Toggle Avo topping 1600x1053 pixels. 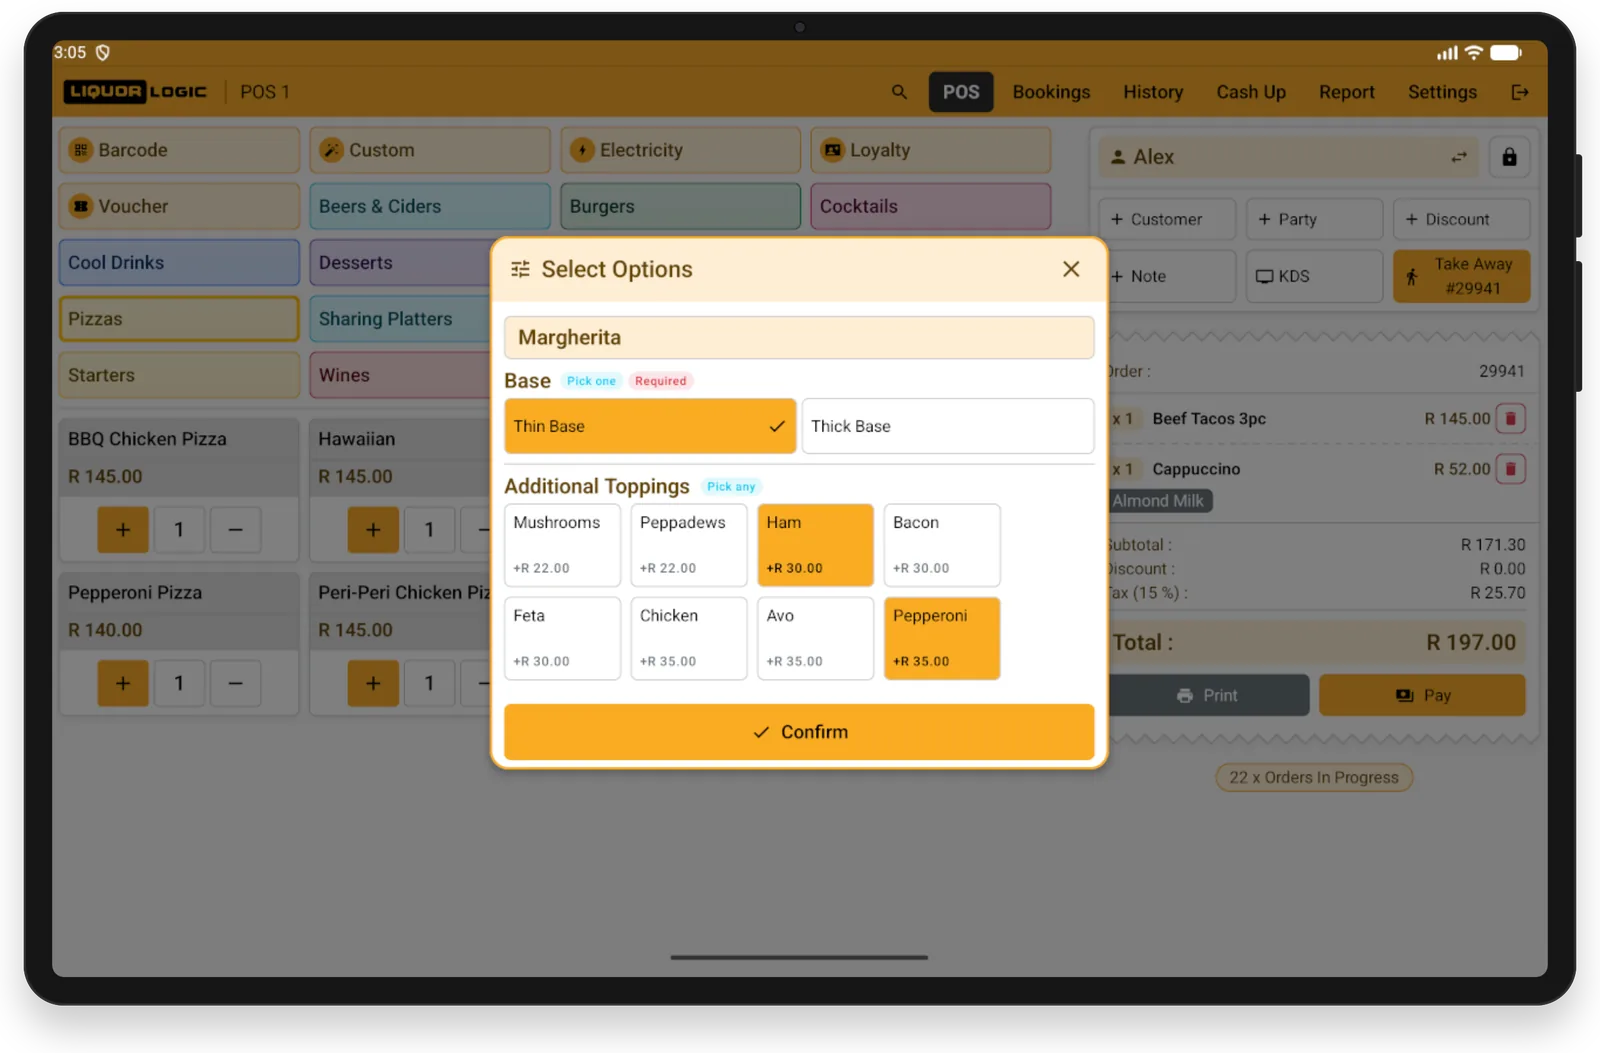point(816,638)
